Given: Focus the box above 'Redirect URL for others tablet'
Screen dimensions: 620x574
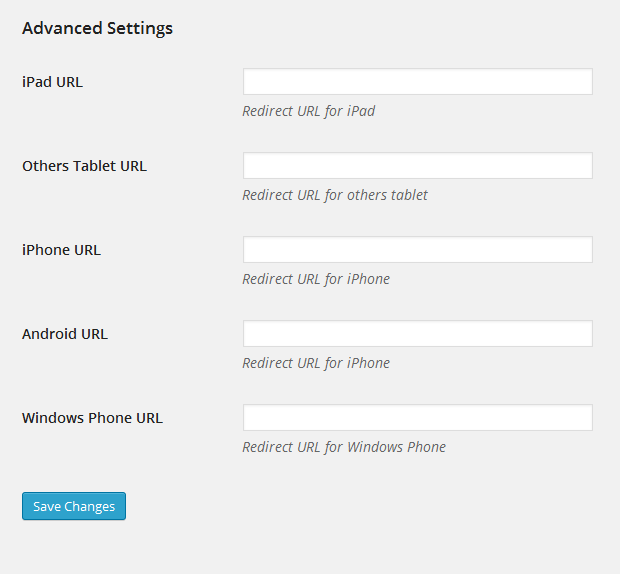Looking at the screenshot, I should [418, 165].
